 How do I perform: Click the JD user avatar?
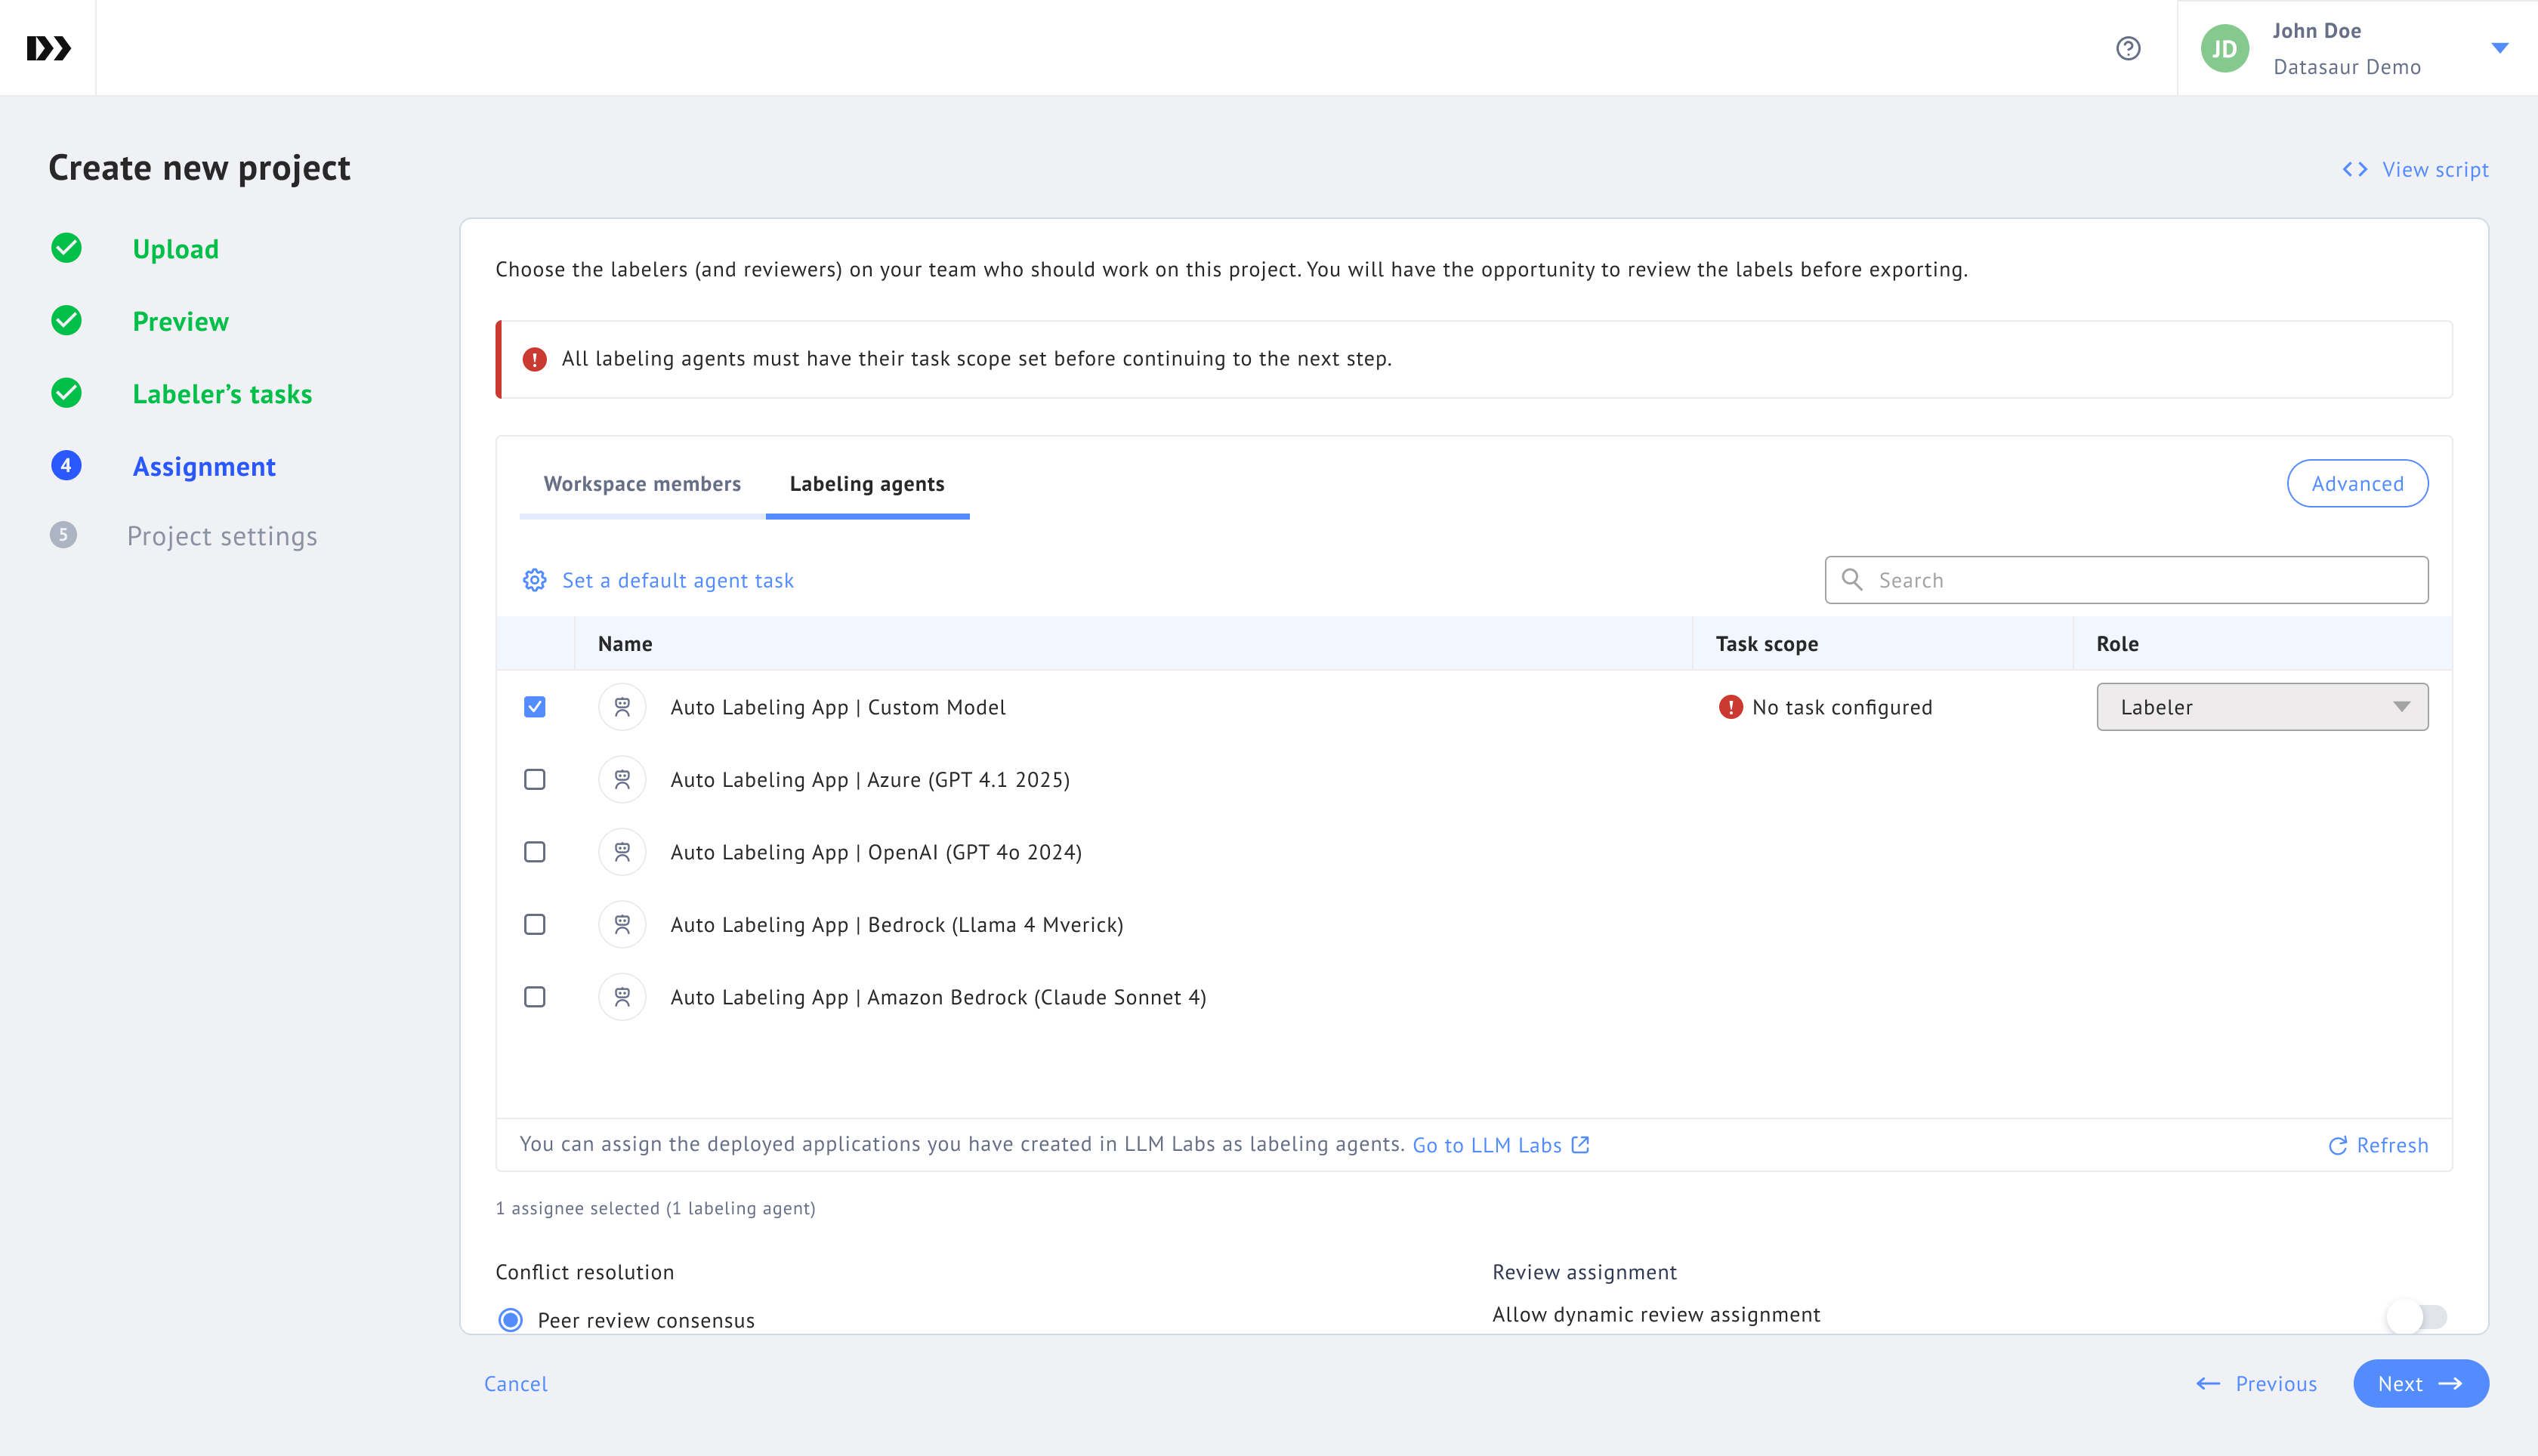point(2224,49)
